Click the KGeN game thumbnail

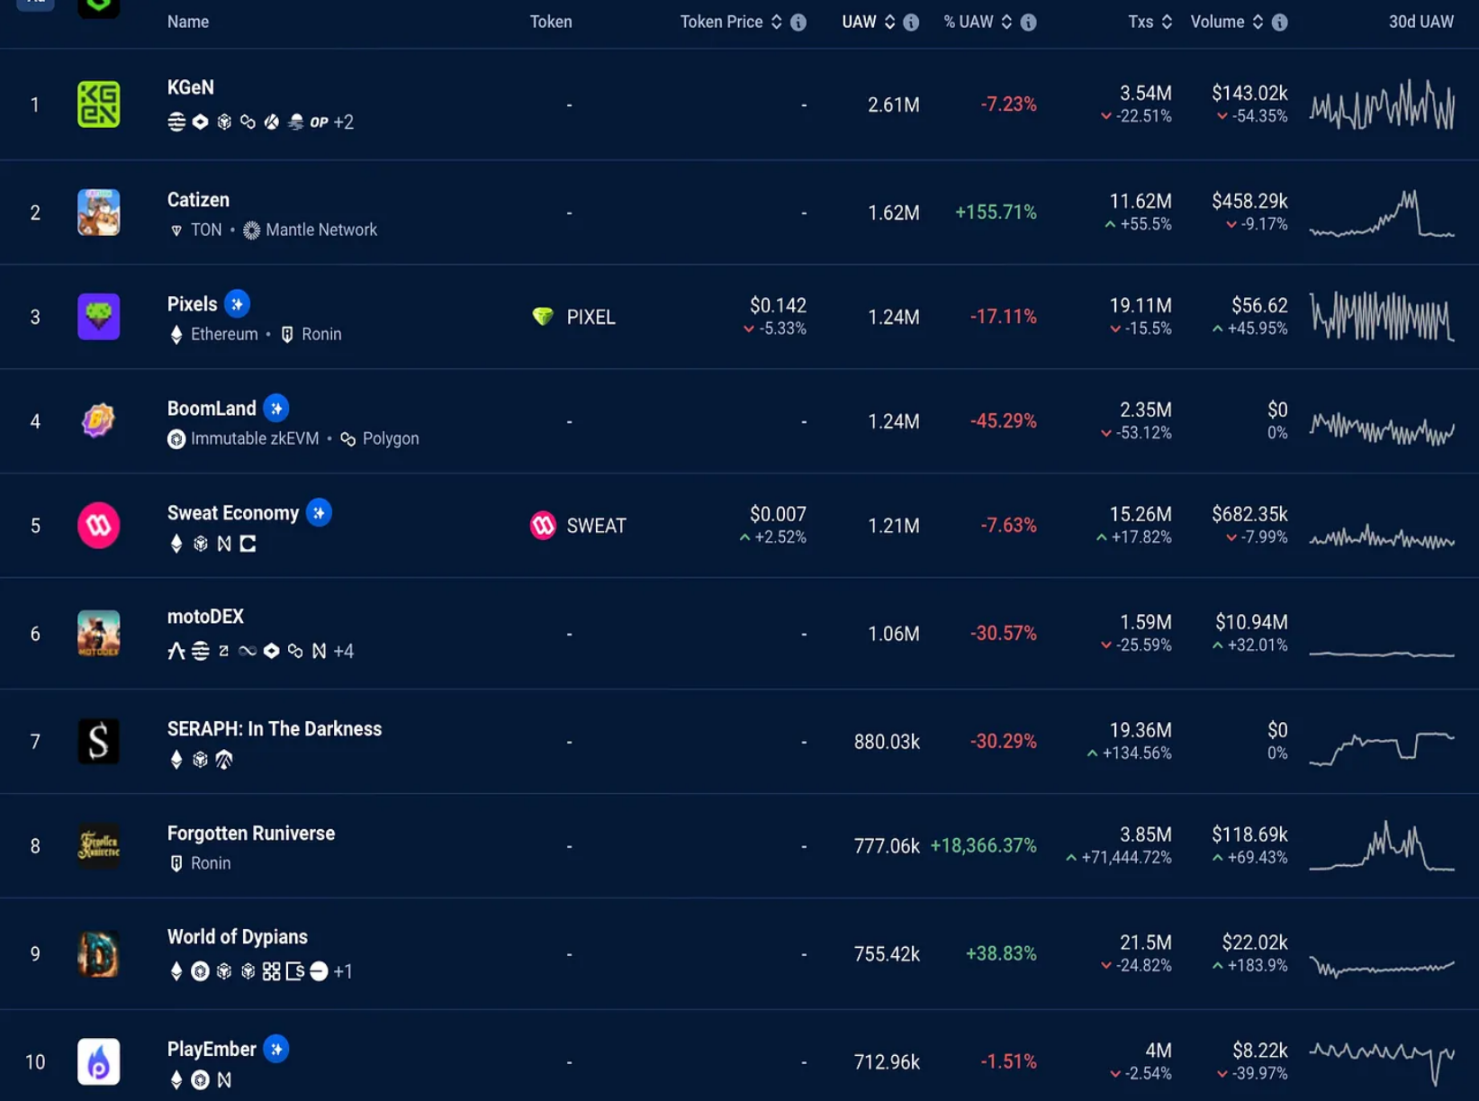pyautogui.click(x=98, y=104)
